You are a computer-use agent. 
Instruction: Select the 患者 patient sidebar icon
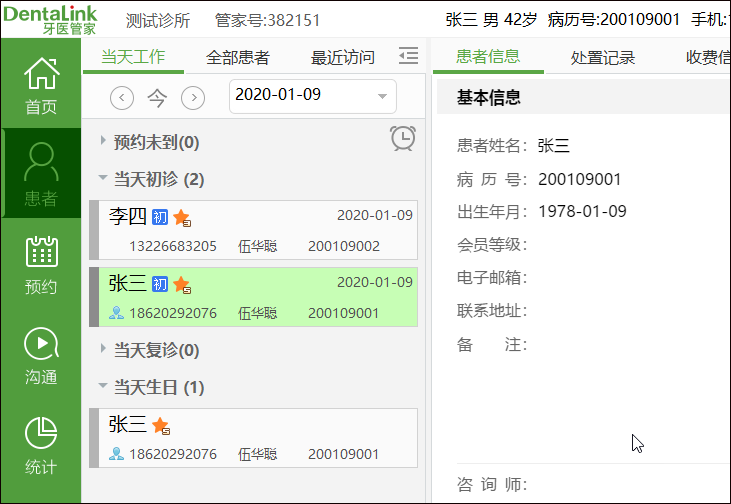(x=41, y=174)
